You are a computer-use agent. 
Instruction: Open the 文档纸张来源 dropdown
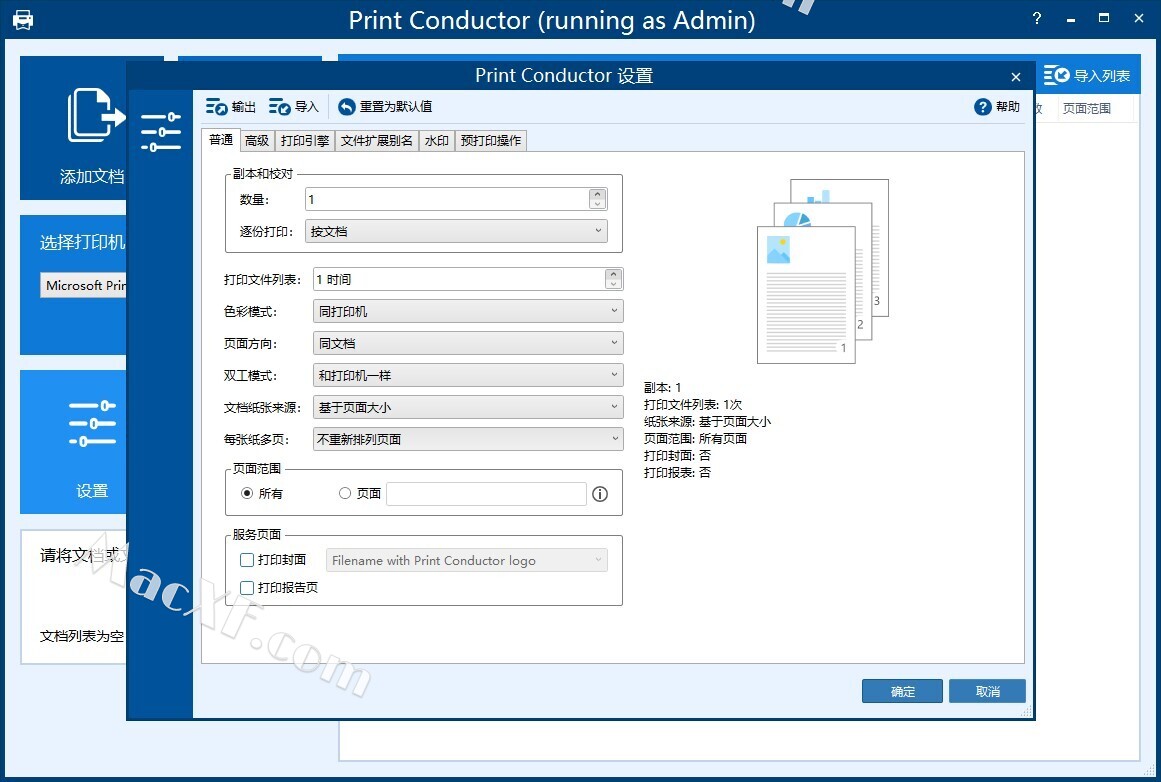(x=468, y=407)
